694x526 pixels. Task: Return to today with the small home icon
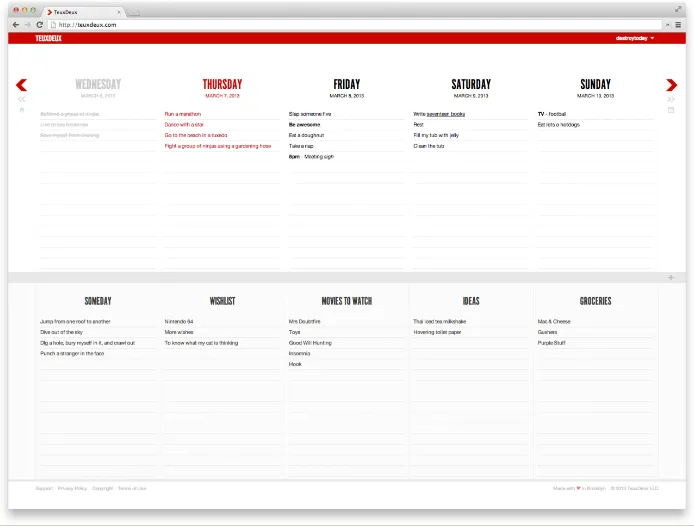tap(22, 110)
